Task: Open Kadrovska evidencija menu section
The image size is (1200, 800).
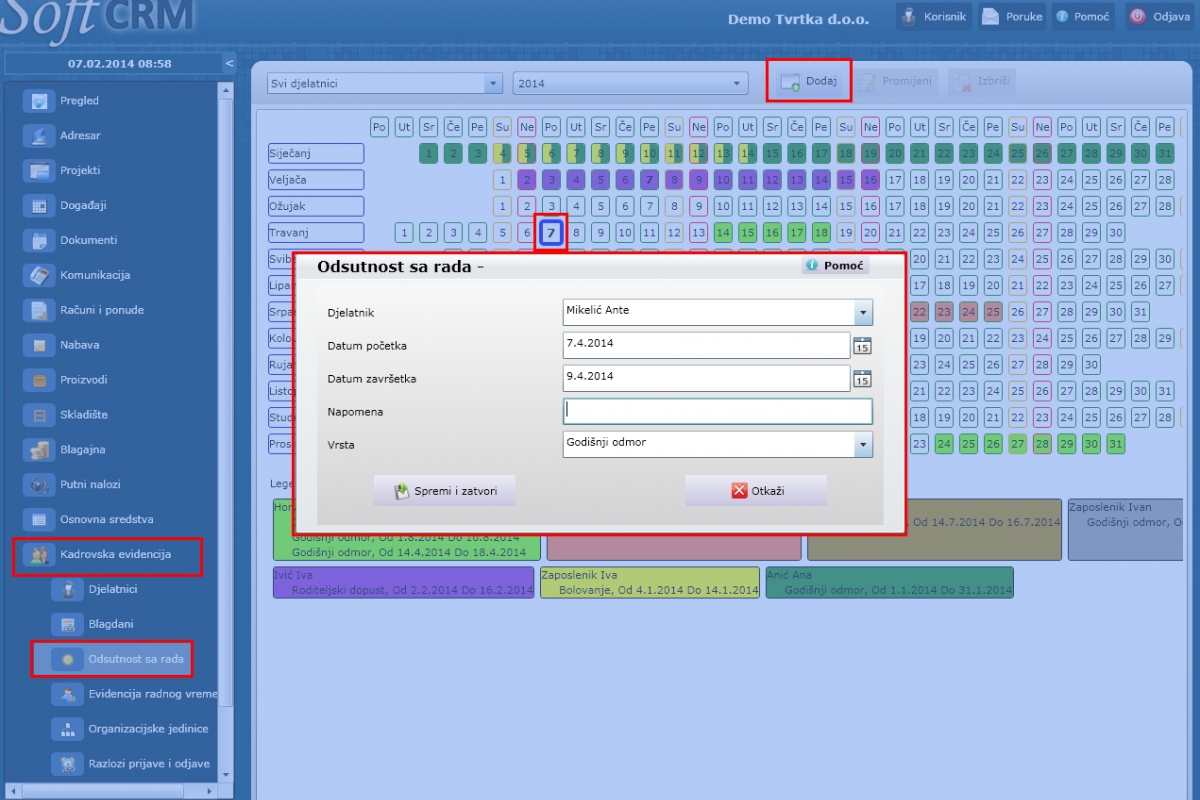Action: (x=107, y=556)
